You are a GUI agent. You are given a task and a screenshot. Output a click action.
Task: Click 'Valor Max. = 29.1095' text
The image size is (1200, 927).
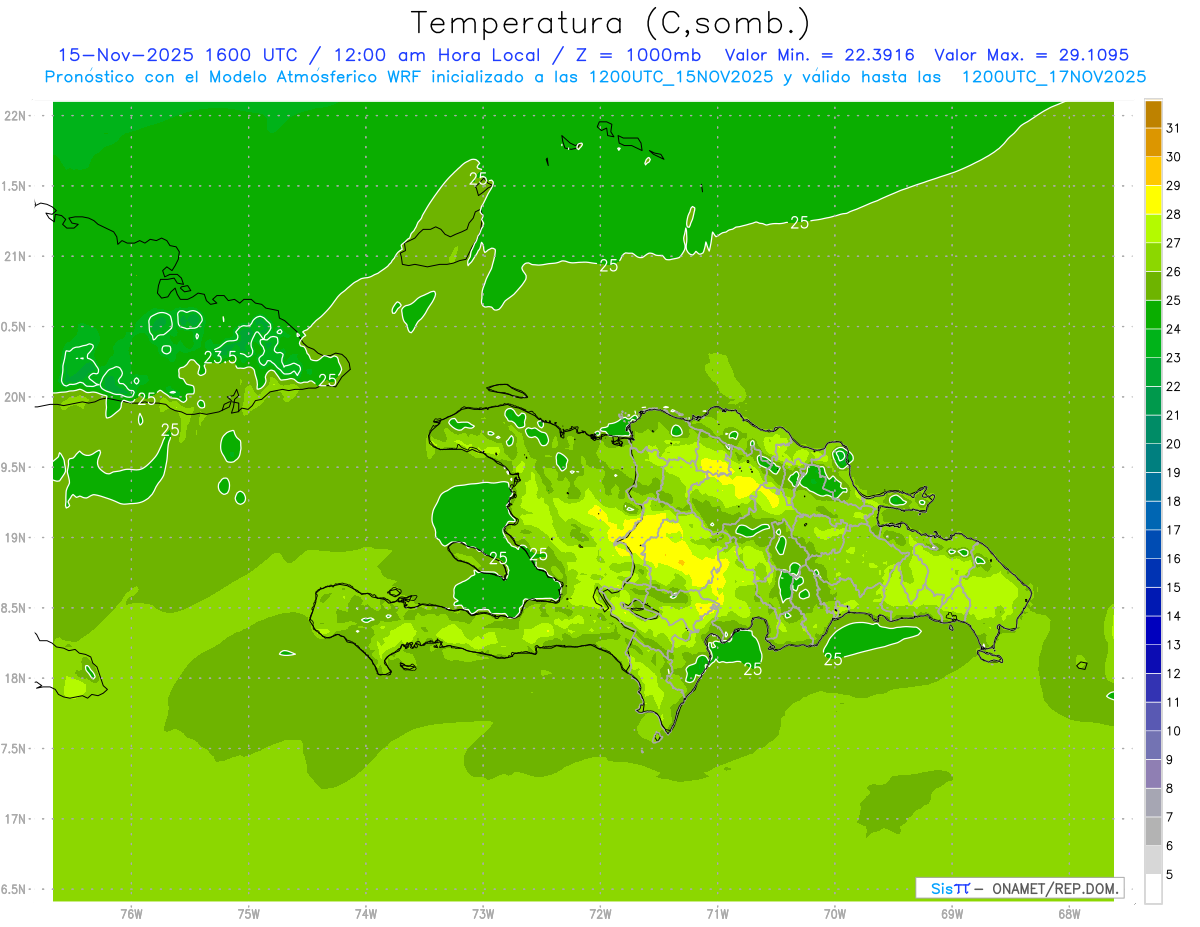coord(1031,55)
